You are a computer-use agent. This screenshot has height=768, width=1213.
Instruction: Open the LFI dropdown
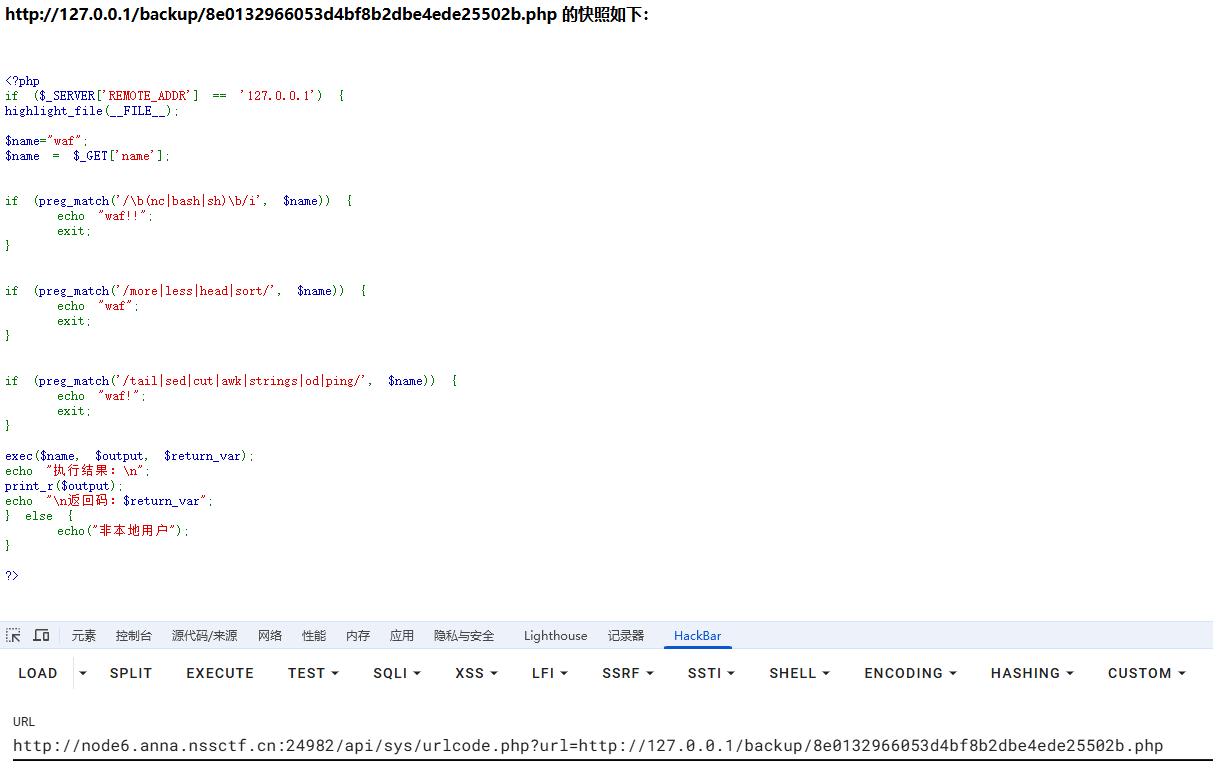(x=549, y=673)
